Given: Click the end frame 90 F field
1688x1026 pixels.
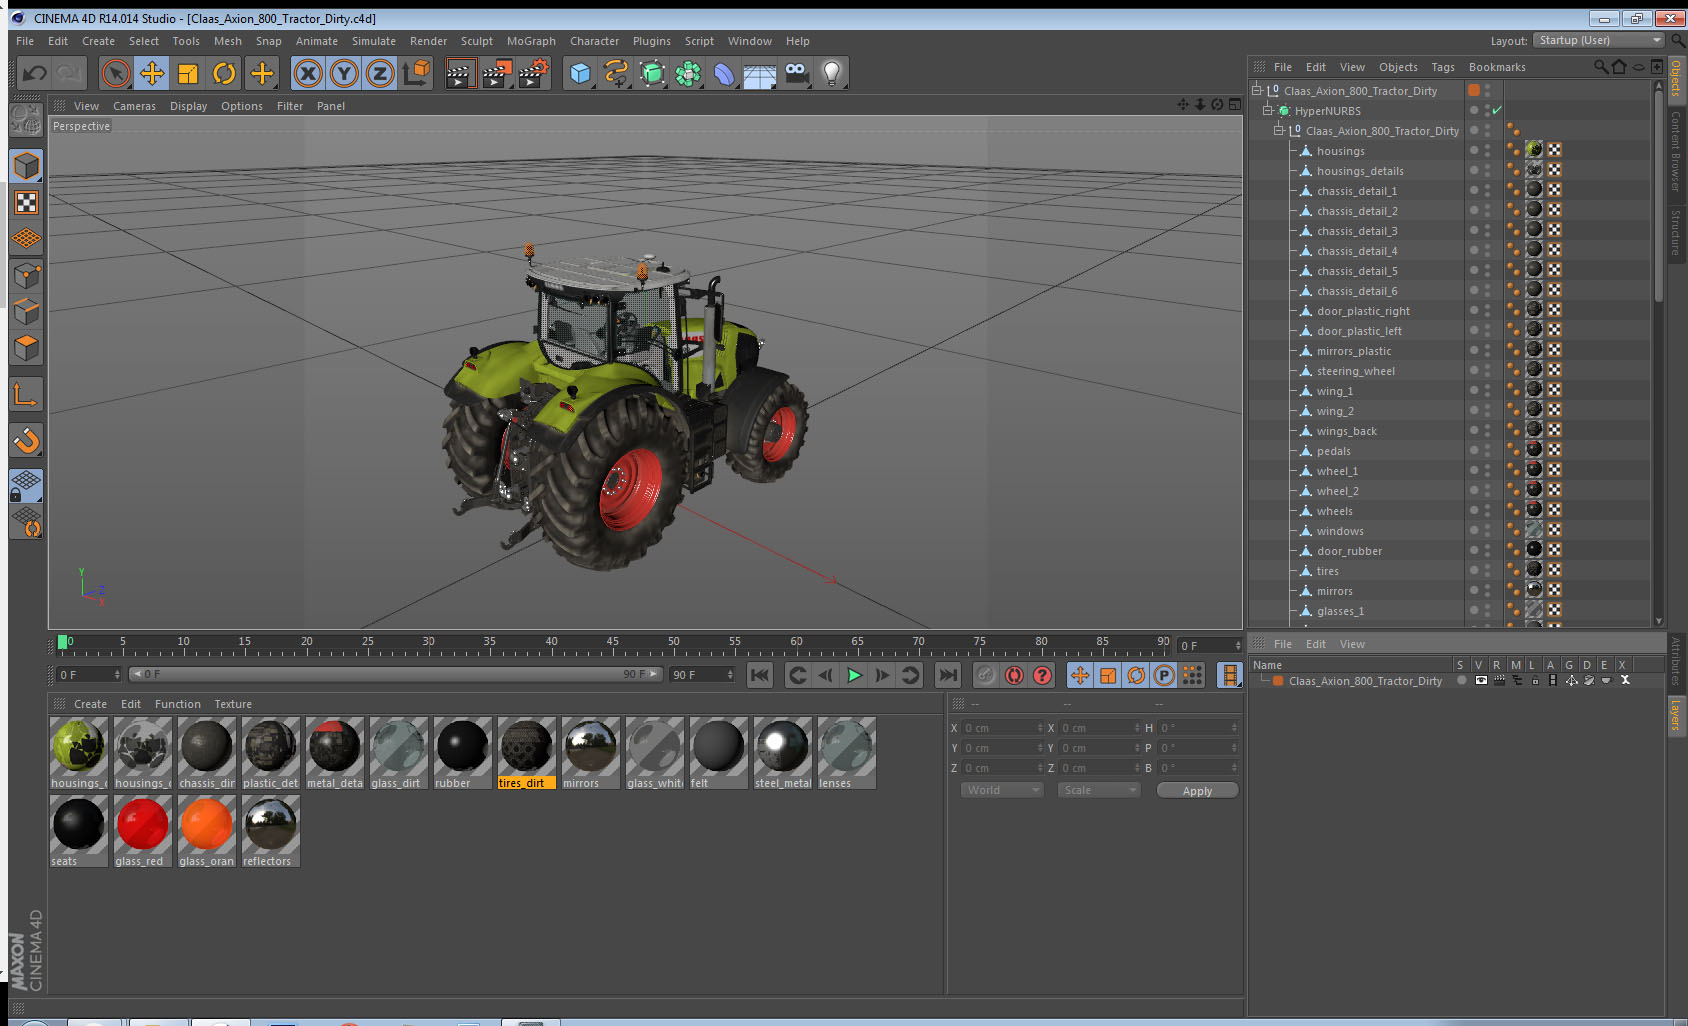Looking at the screenshot, I should click(702, 675).
